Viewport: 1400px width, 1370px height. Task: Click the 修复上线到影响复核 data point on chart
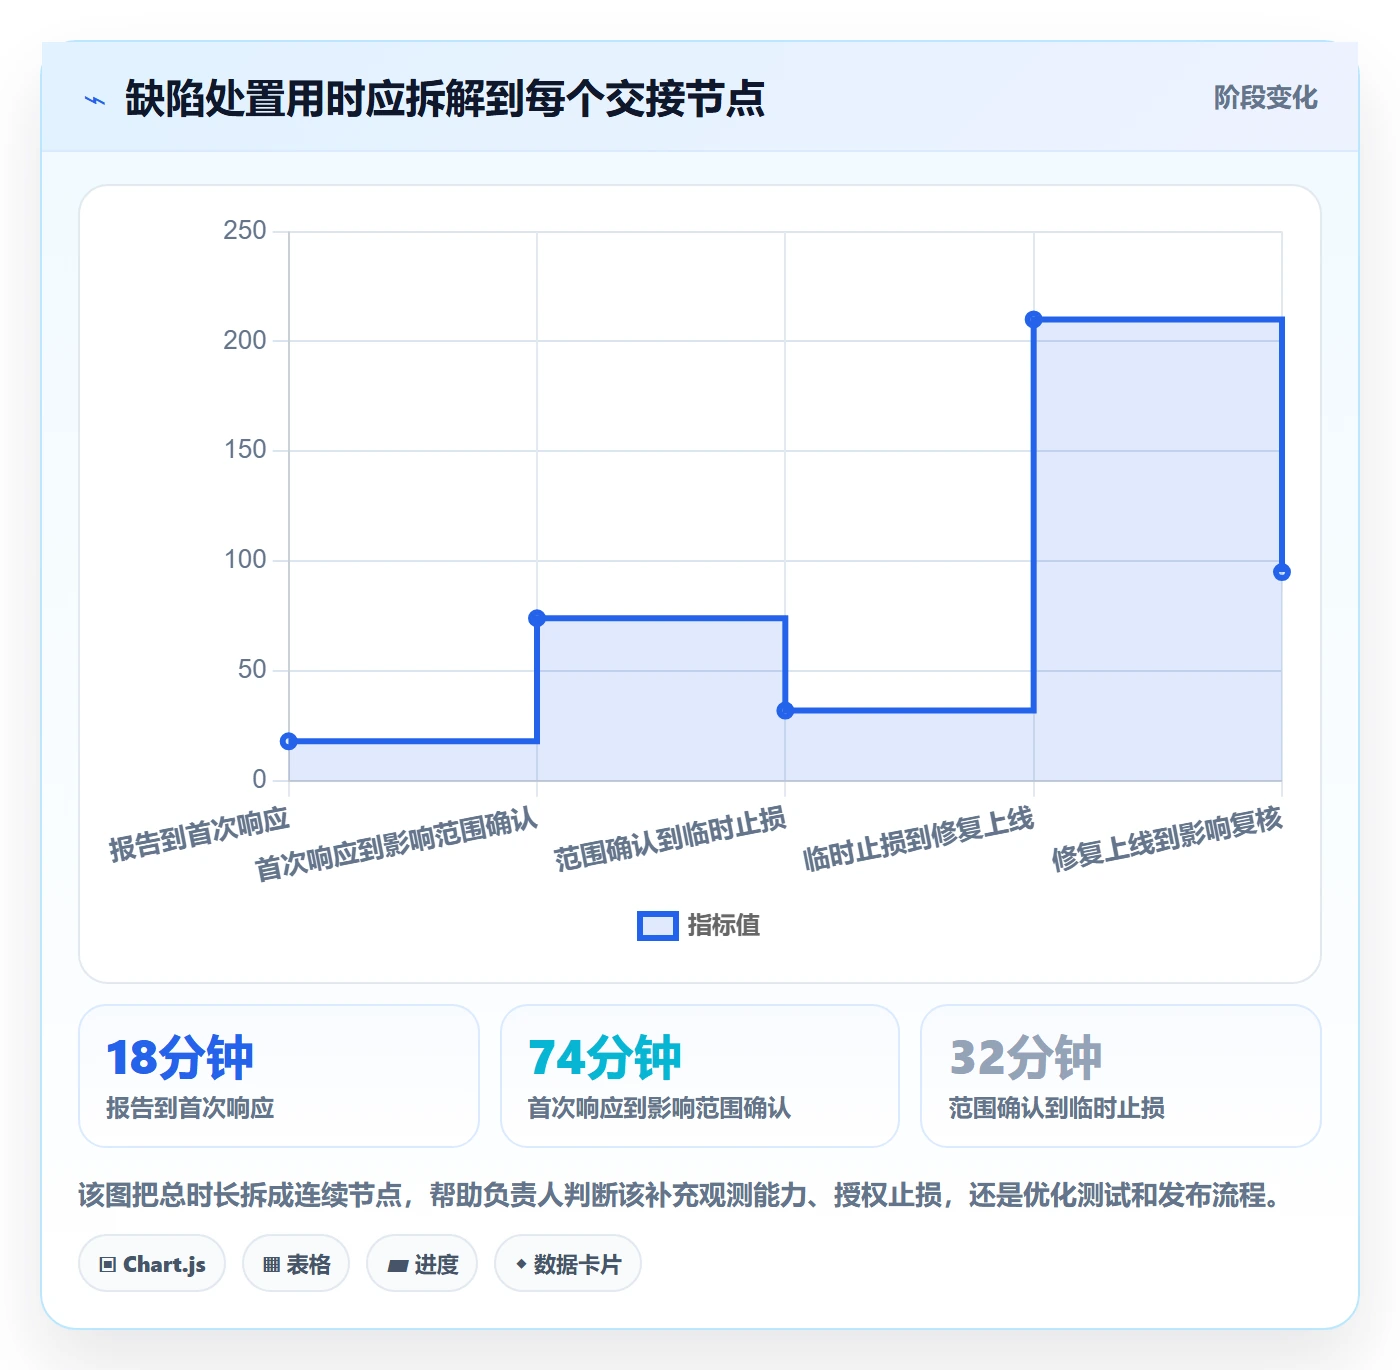tap(1282, 572)
